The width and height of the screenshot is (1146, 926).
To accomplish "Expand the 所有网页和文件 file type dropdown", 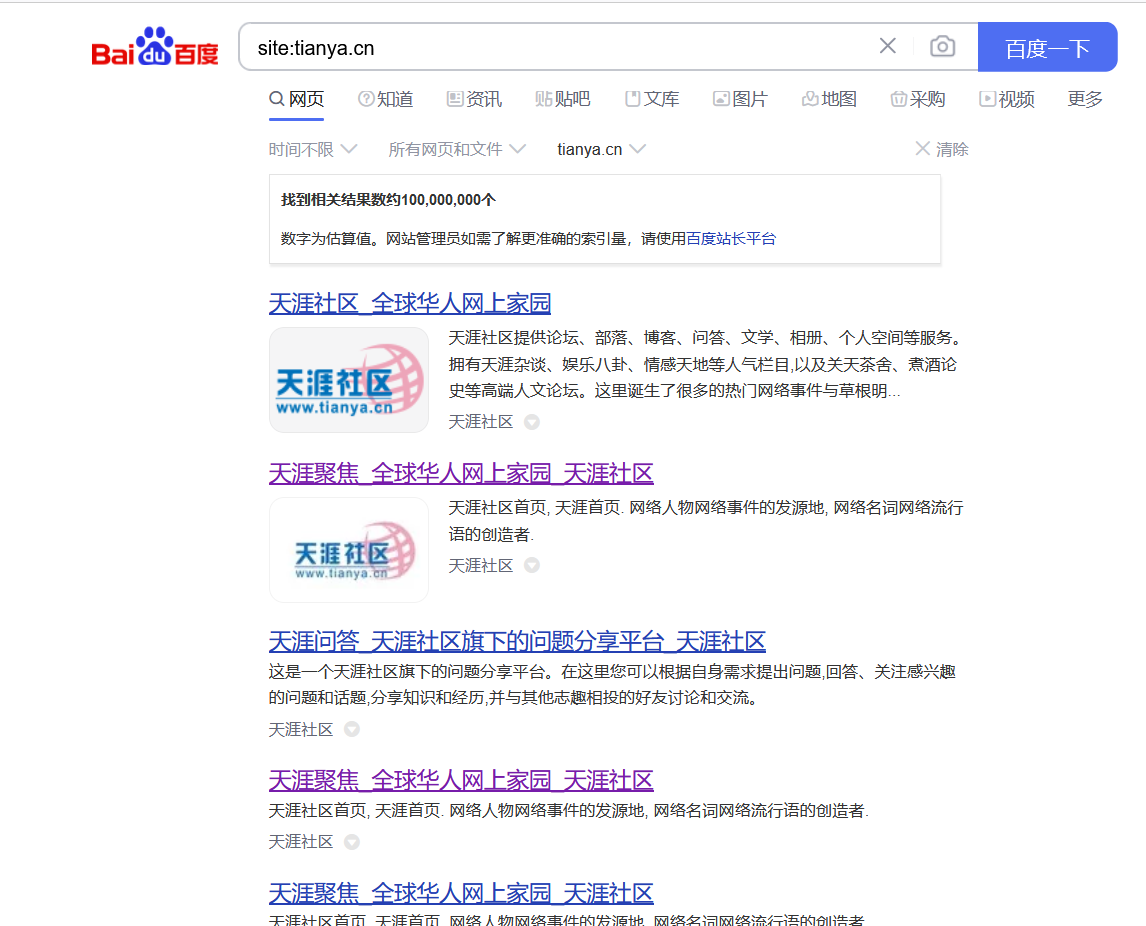I will (457, 149).
